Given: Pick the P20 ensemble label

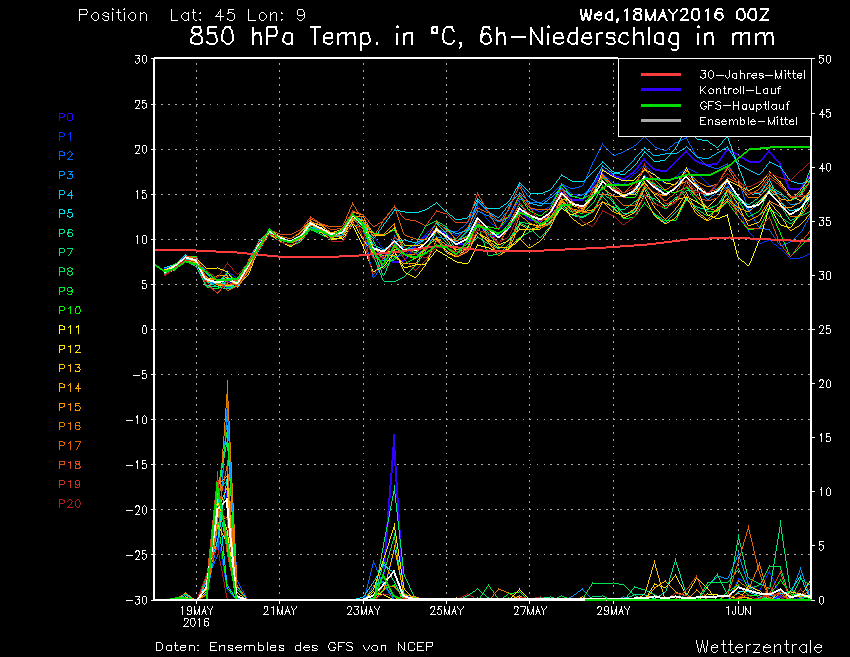Looking at the screenshot, I should tap(70, 504).
